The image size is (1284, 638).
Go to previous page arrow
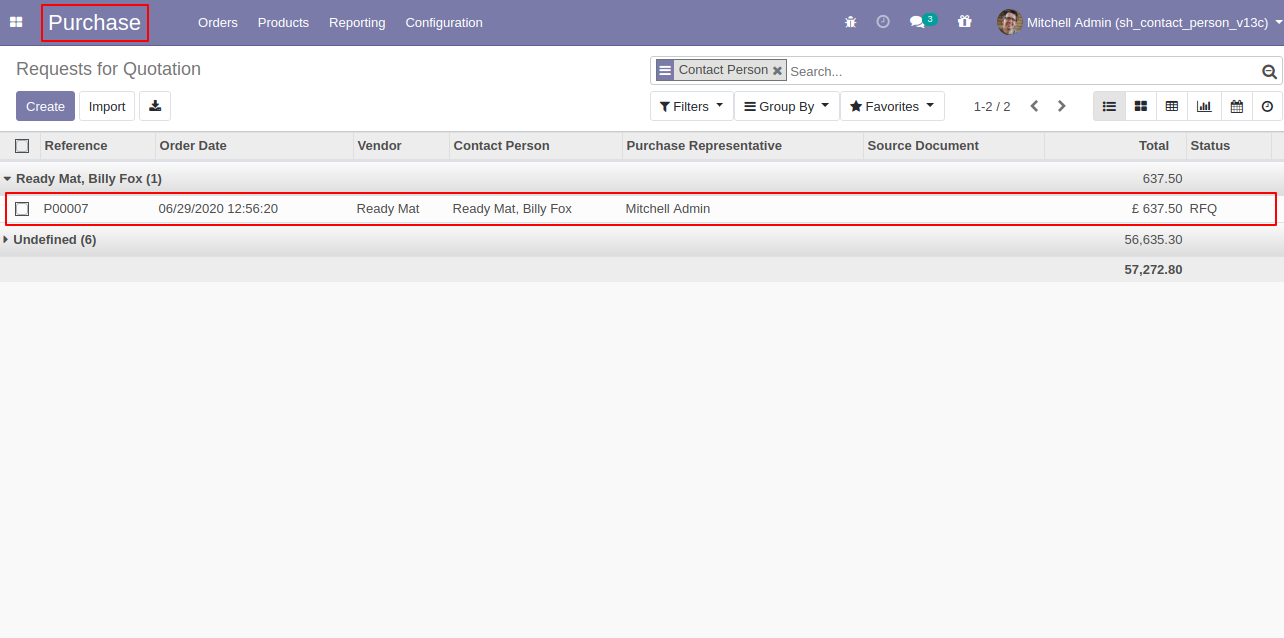[1035, 106]
